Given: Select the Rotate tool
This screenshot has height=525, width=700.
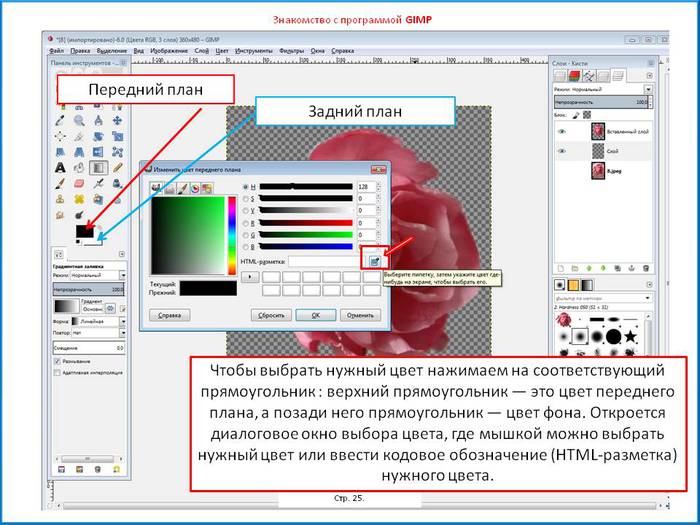Looking at the screenshot, I should (98, 136).
